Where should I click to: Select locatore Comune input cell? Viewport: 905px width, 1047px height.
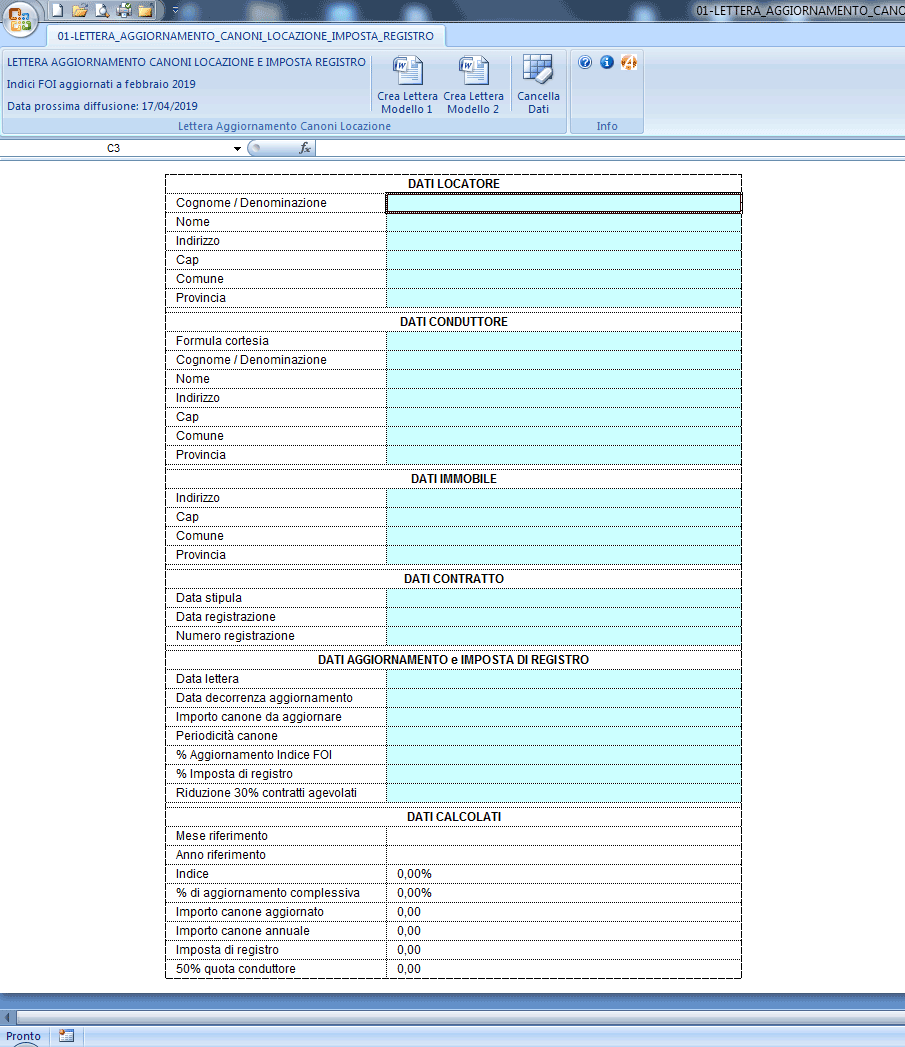[564, 279]
